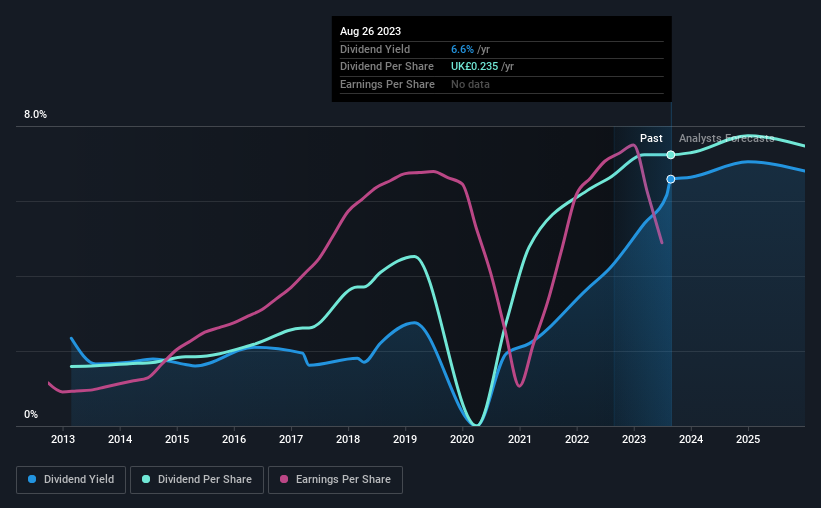Screen dimensions: 821x508
Task: Click the blue dot in Dividend Yield legend
Action: pos(32,479)
